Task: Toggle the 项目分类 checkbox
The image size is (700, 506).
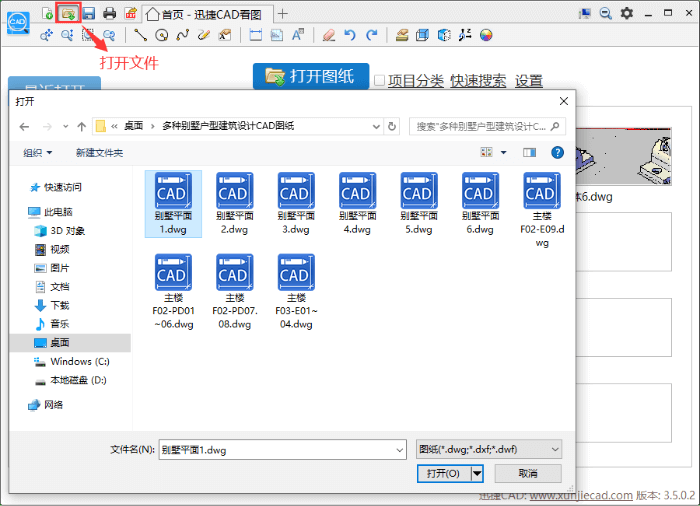Action: point(379,80)
